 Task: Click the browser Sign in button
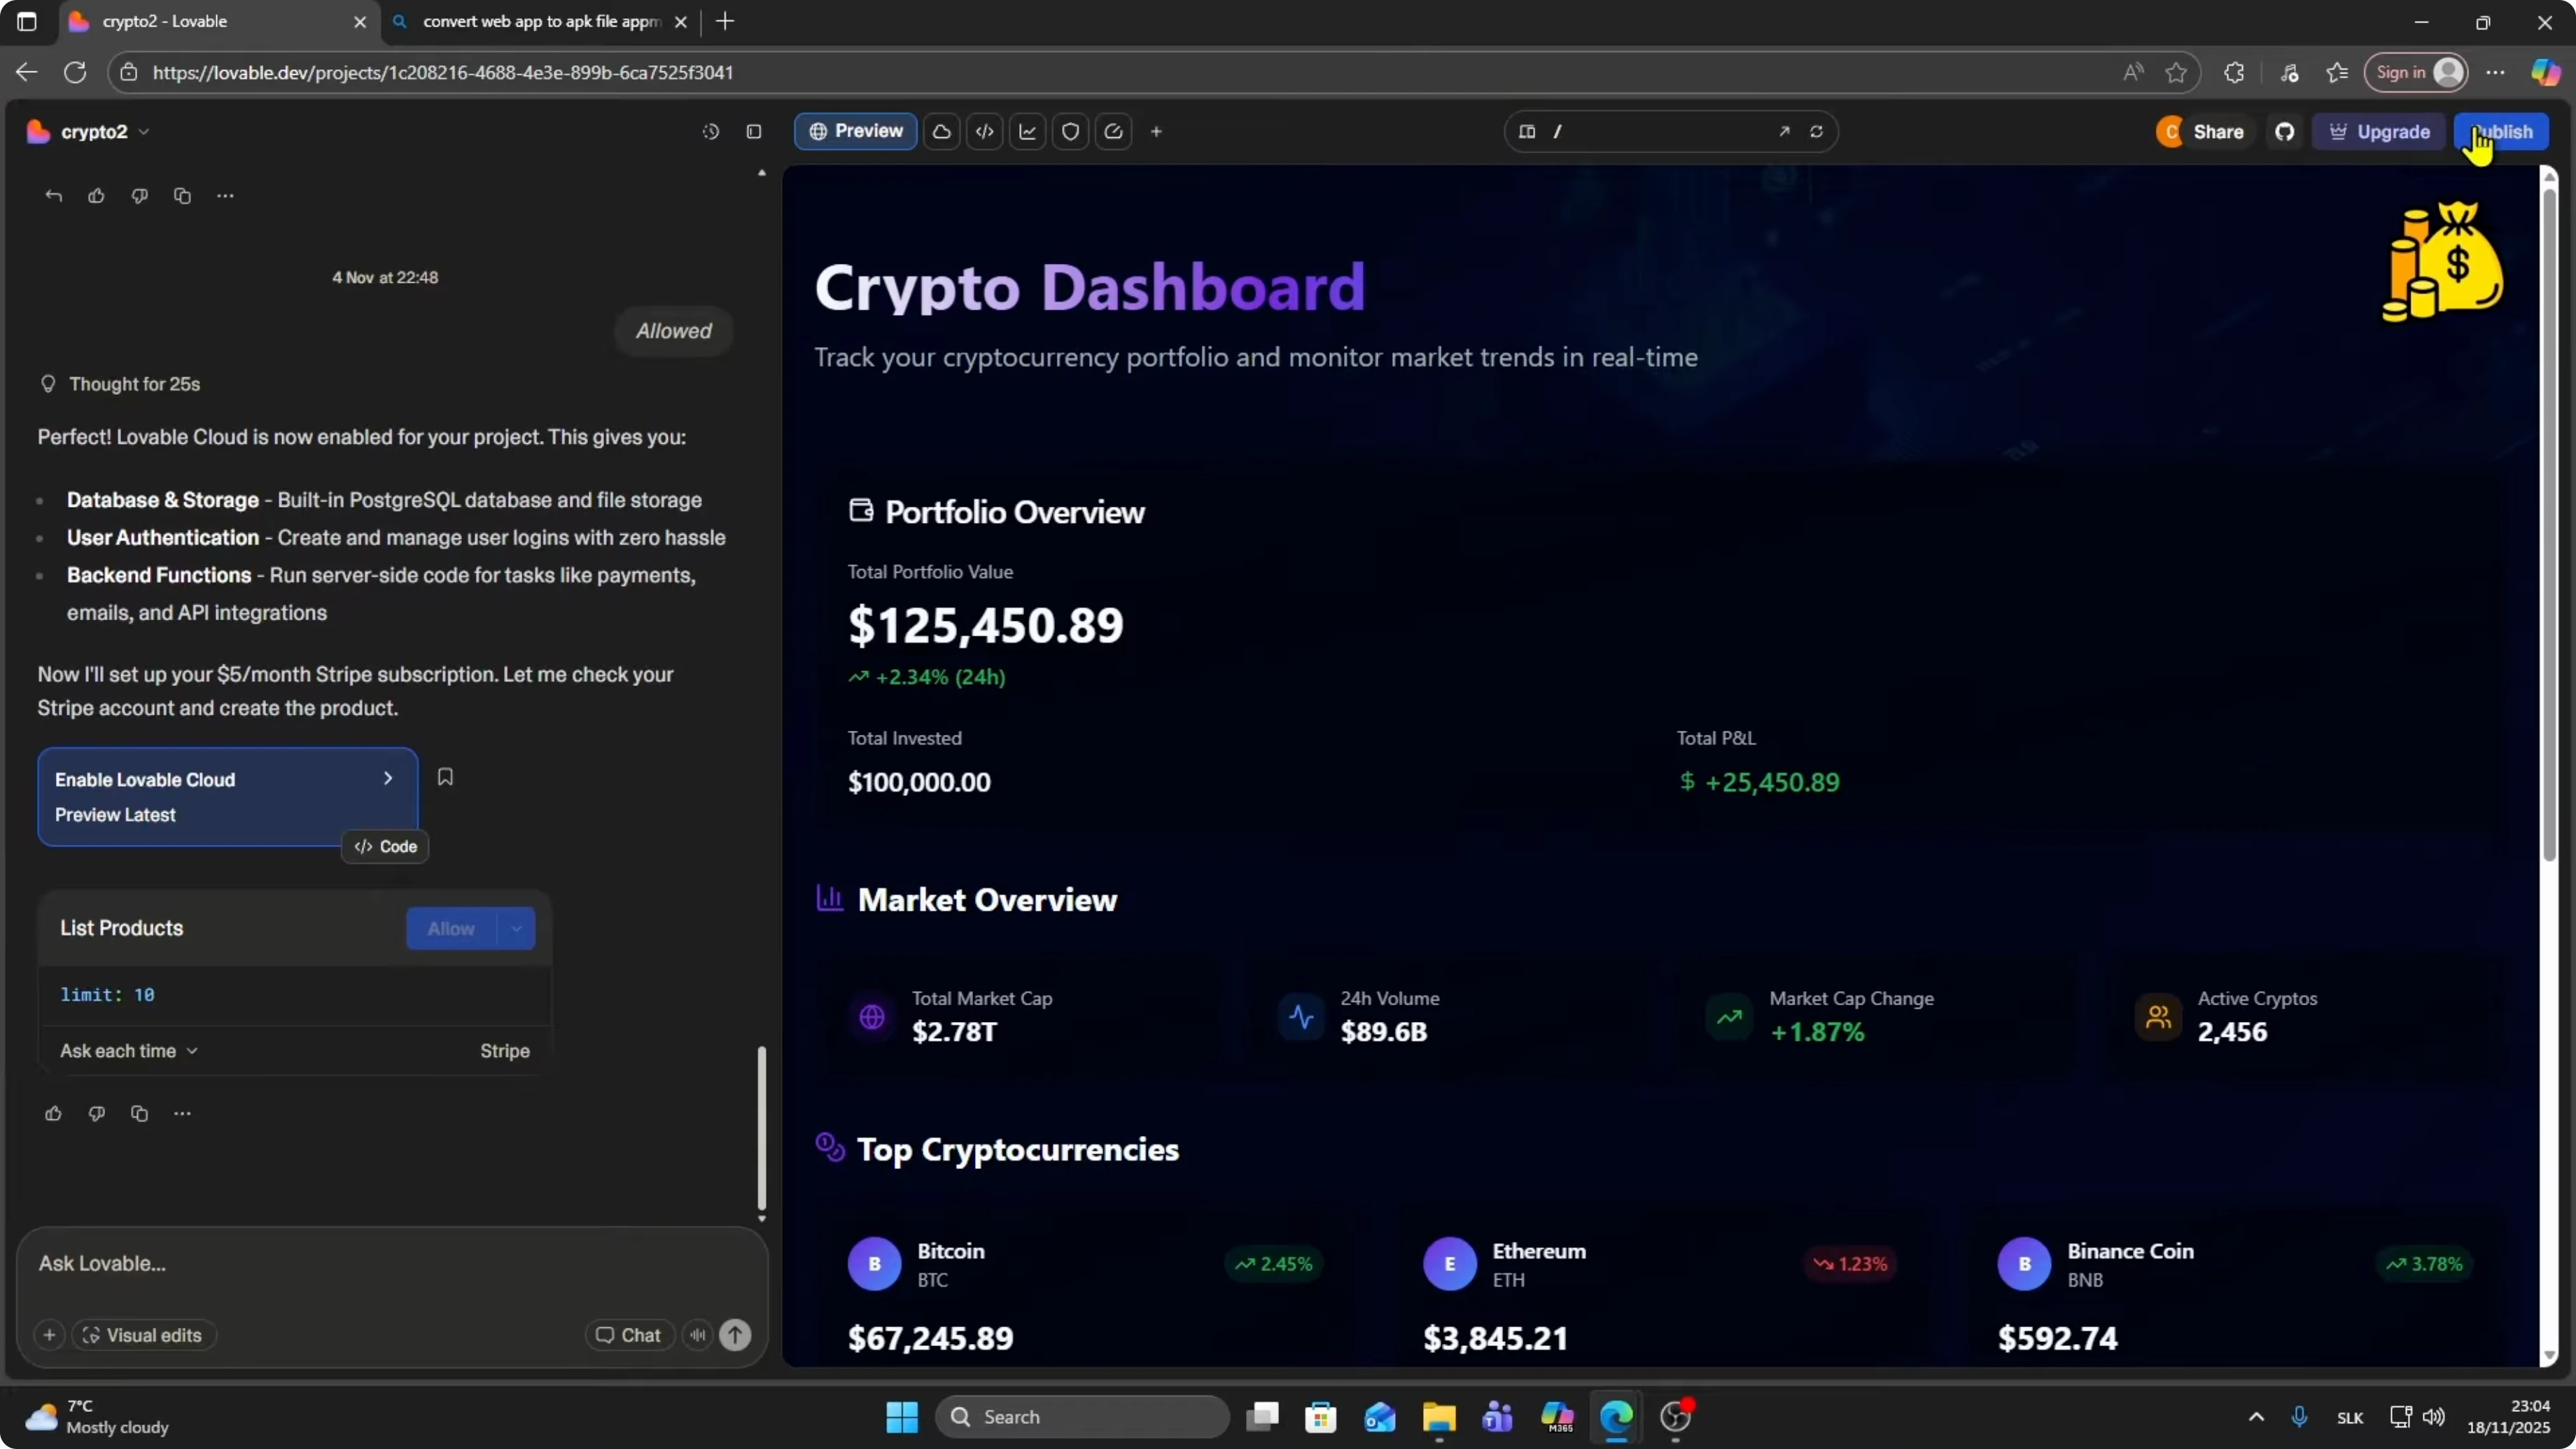(x=2415, y=72)
